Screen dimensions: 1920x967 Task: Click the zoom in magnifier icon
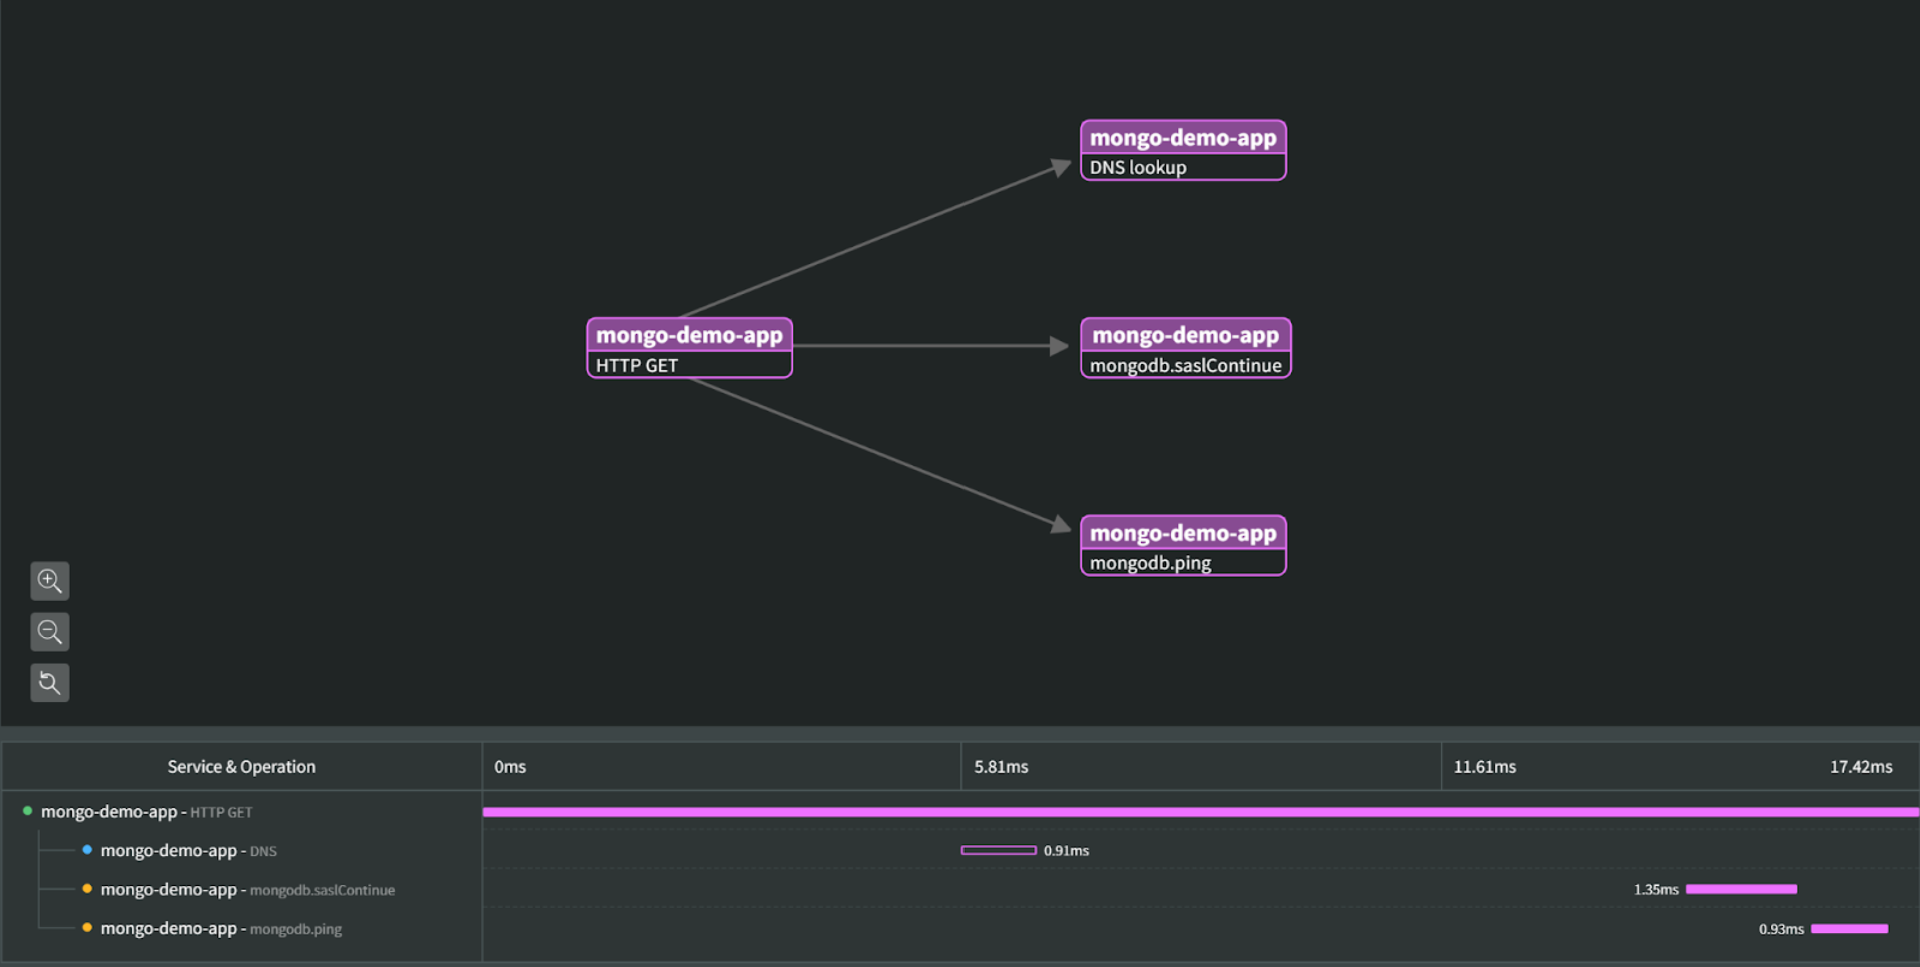tap(49, 581)
